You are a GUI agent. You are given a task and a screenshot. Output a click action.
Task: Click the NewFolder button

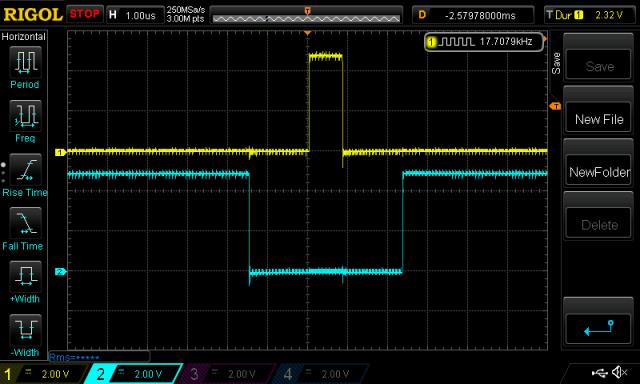click(598, 172)
